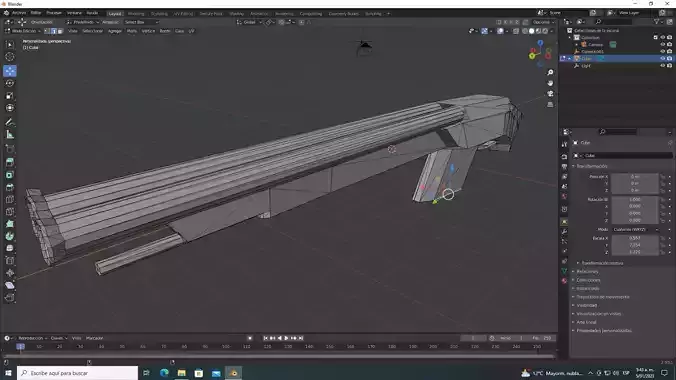
Task: Activate the Transform tool in left toolbar
Action: (10, 108)
